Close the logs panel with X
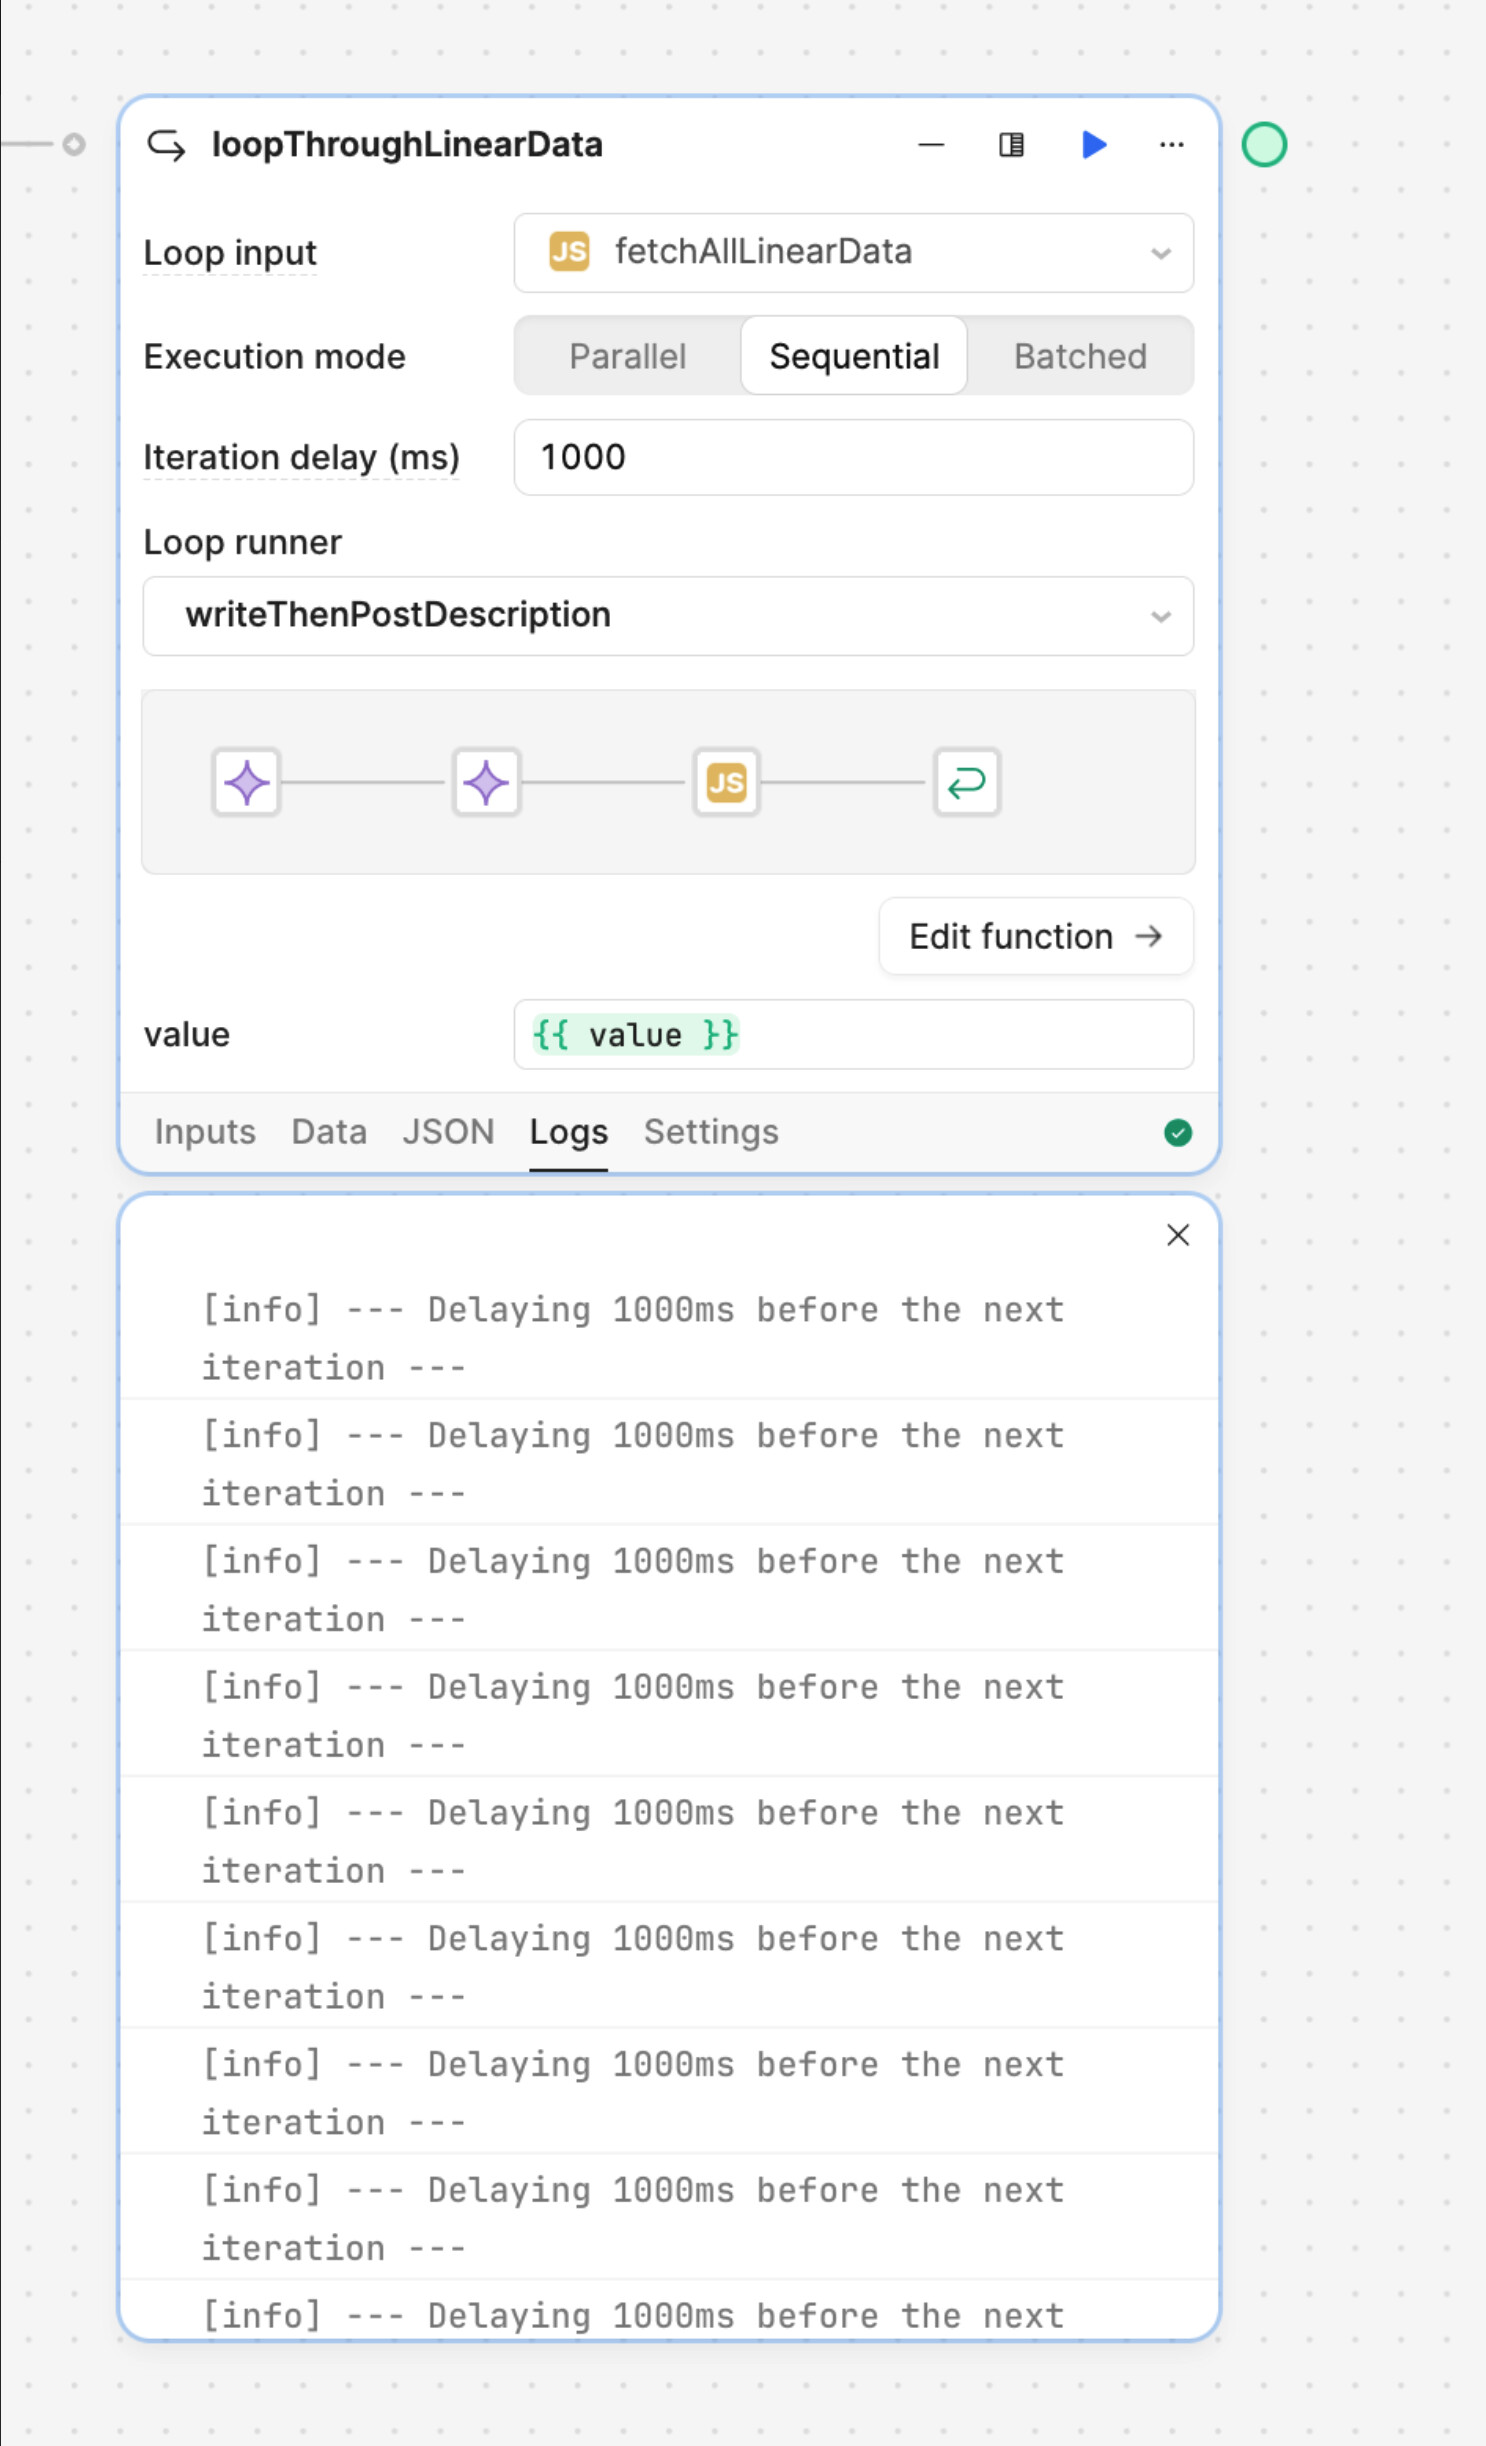 1178,1235
